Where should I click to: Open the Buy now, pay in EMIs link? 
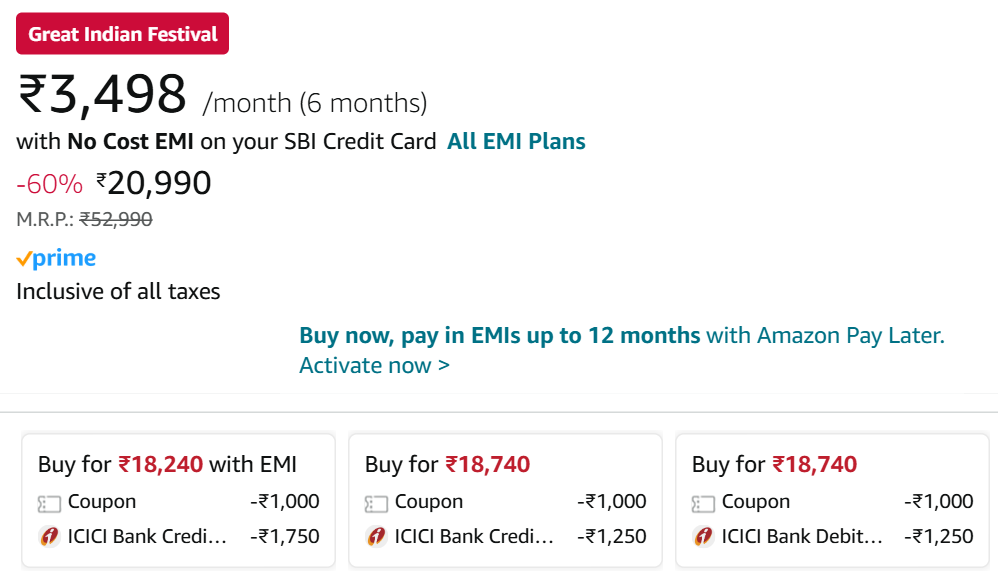pos(499,336)
